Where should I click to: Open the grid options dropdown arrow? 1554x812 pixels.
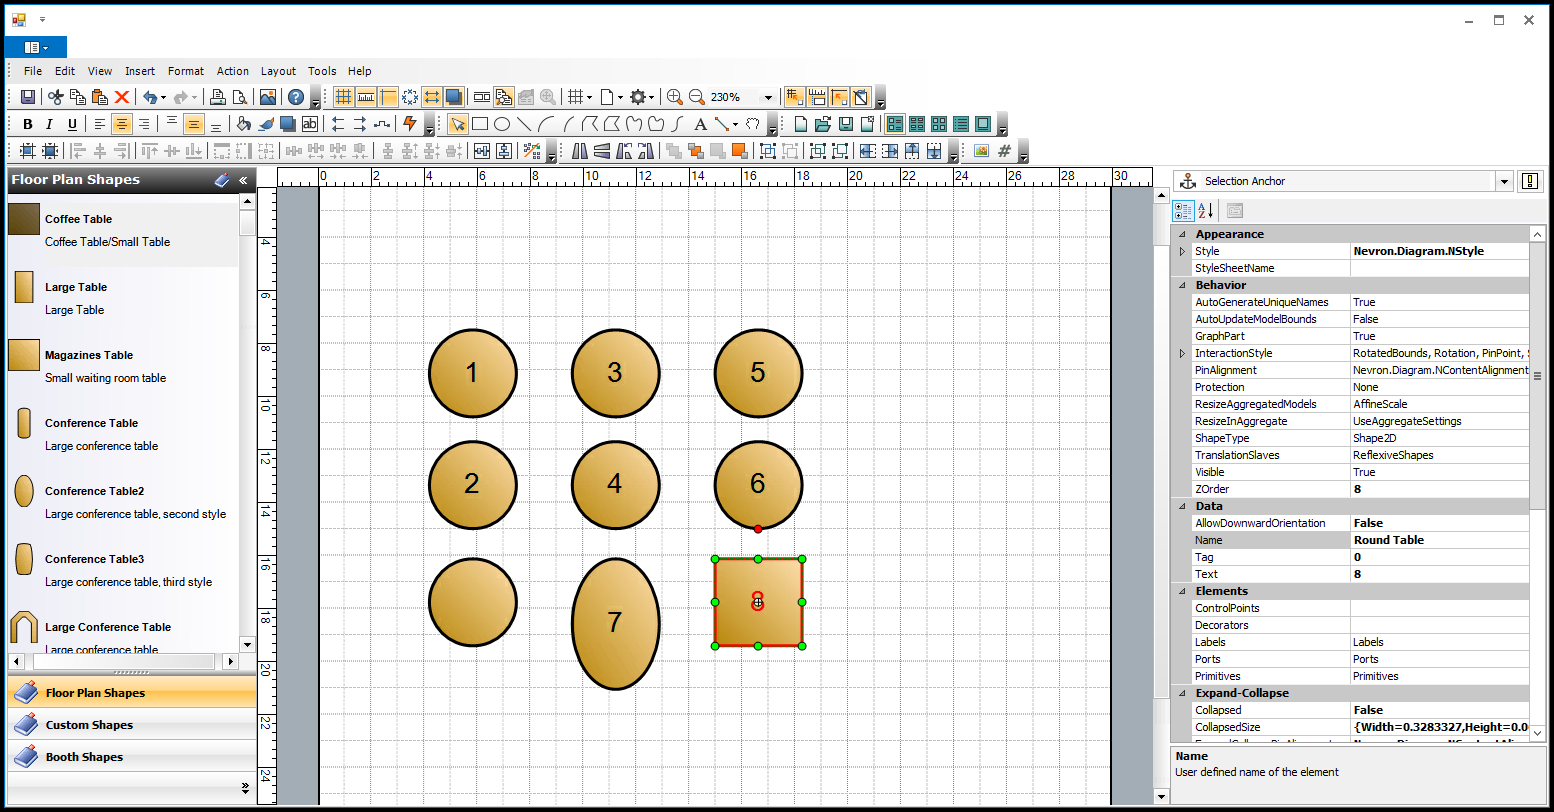click(589, 97)
